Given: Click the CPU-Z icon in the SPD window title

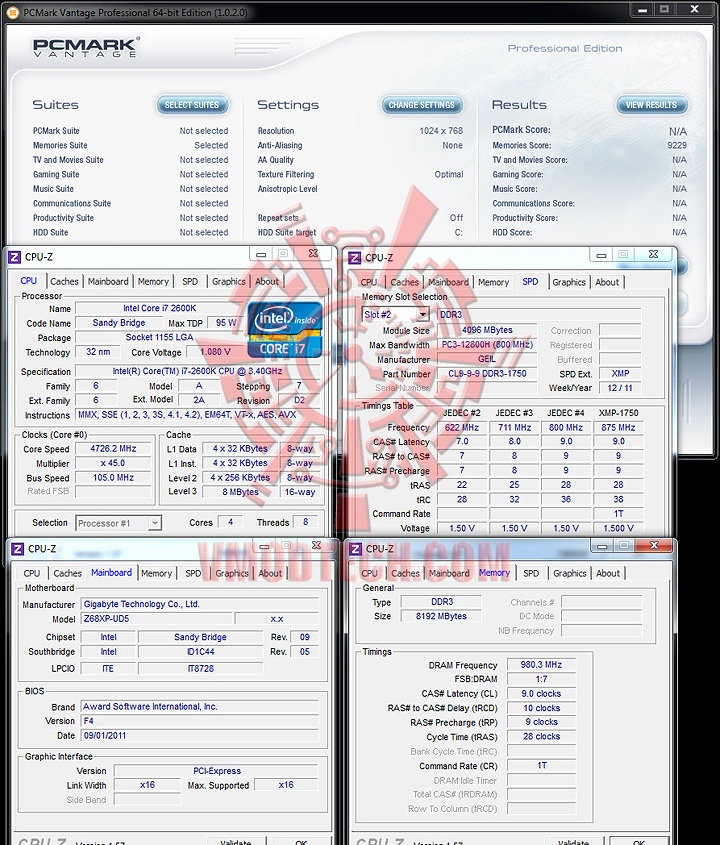Looking at the screenshot, I should pyautogui.click(x=355, y=258).
